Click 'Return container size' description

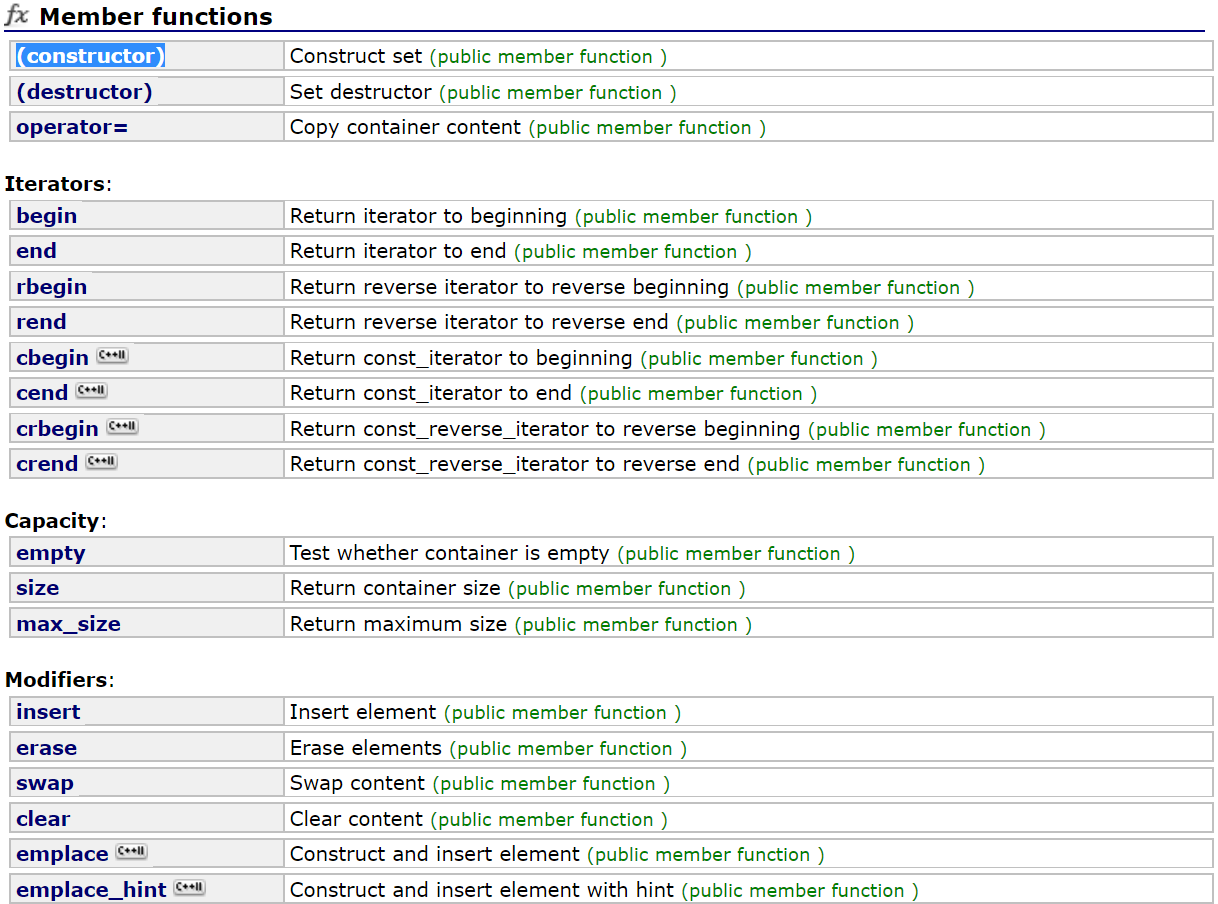(396, 588)
